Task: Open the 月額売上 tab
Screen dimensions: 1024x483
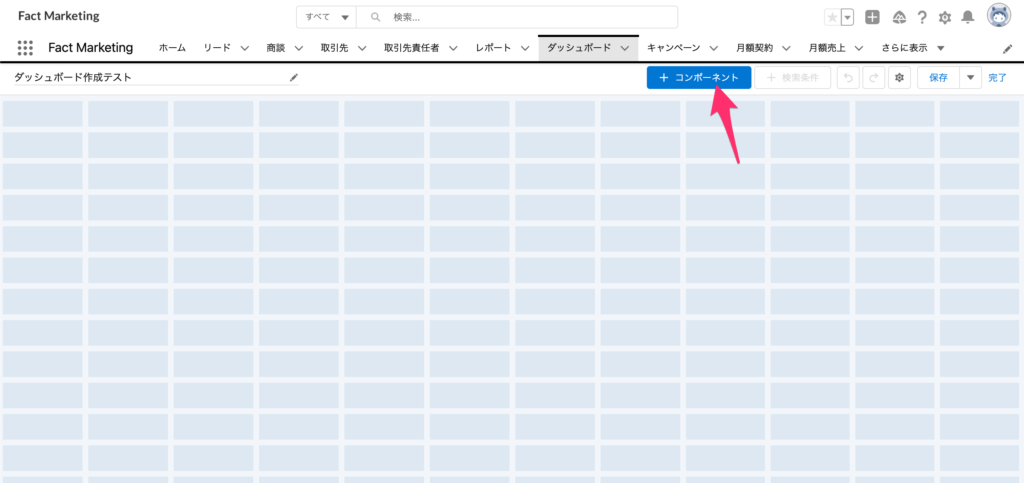Action: 827,48
